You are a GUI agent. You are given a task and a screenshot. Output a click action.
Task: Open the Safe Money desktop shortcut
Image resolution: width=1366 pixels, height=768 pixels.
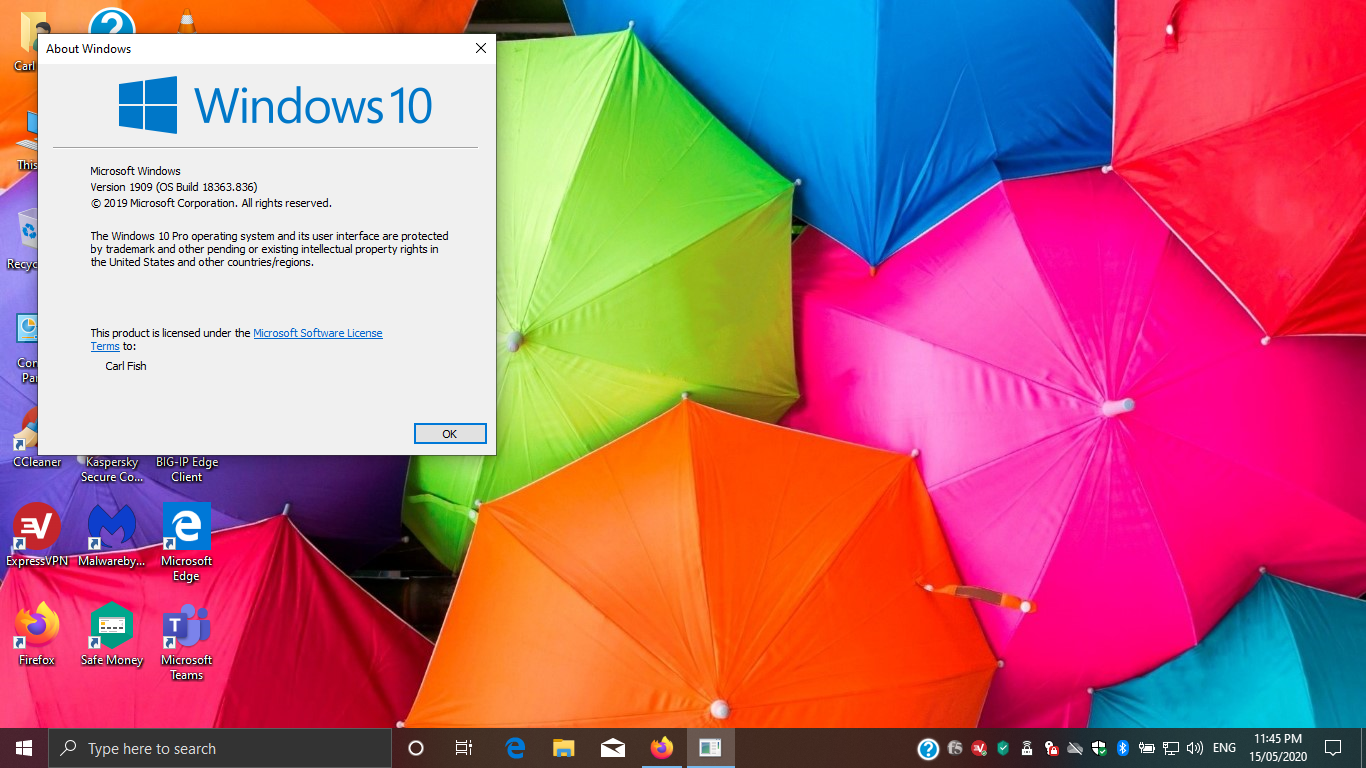coord(112,627)
